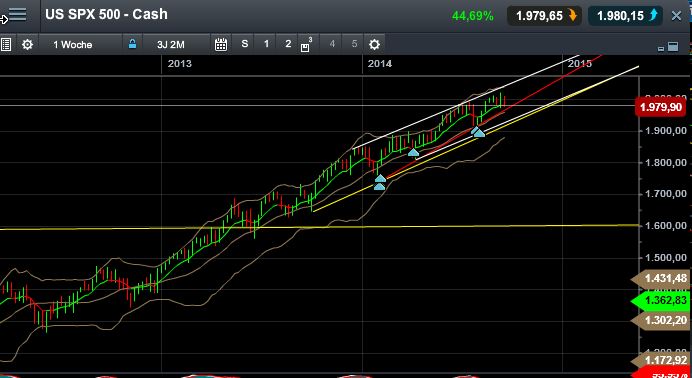The image size is (692, 378).
Task: Open the '3J 2M' time range dropdown
Action: click(x=171, y=45)
